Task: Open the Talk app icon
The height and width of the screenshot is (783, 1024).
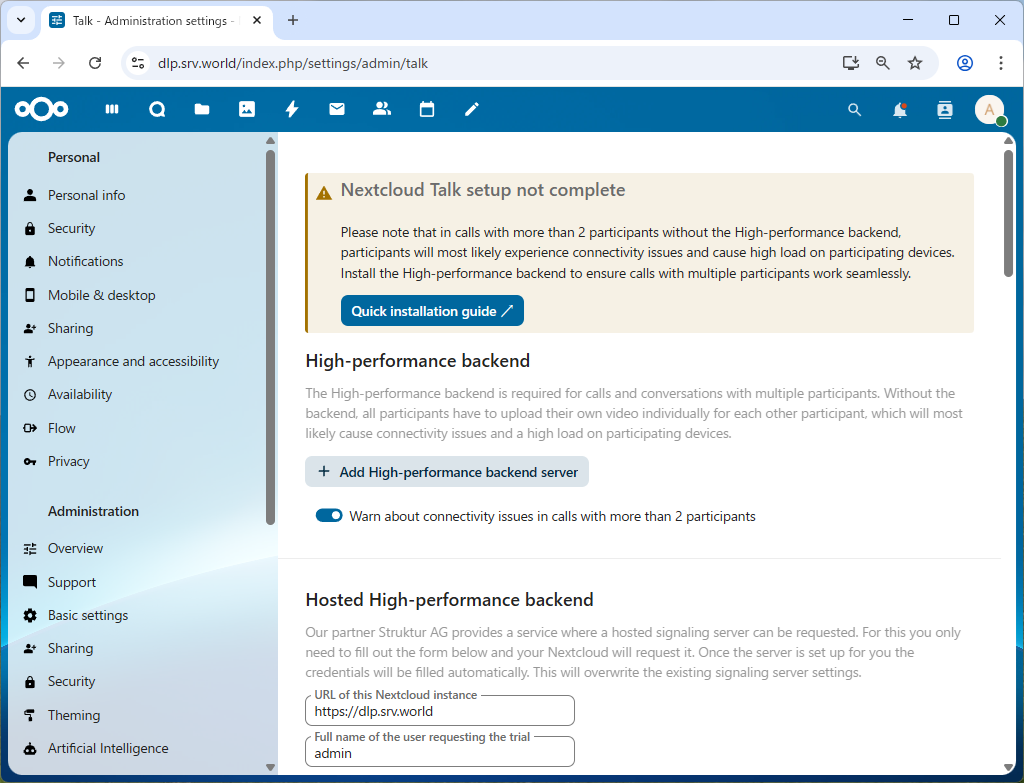Action: pyautogui.click(x=157, y=110)
